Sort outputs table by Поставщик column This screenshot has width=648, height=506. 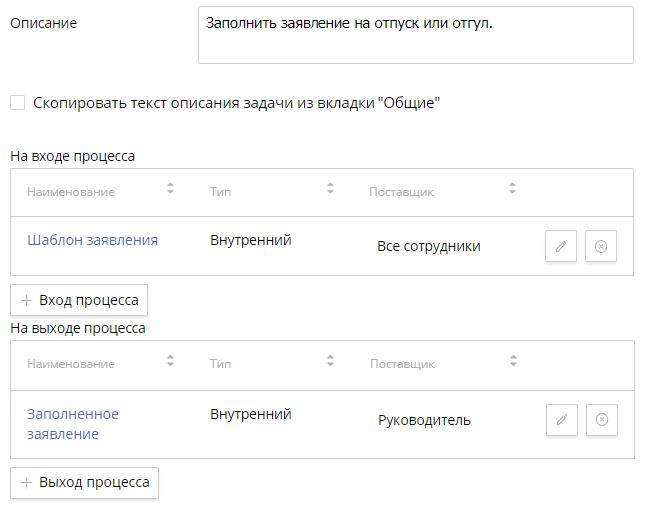512,362
